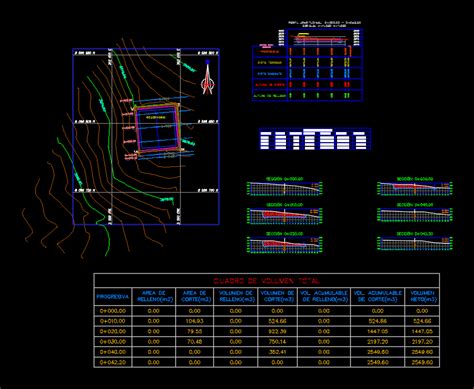Select the AREA DE RELLENO(m2) column header

pos(154,296)
